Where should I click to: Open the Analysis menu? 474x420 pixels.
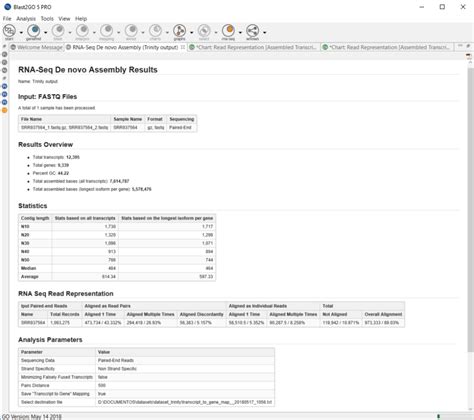coord(26,19)
